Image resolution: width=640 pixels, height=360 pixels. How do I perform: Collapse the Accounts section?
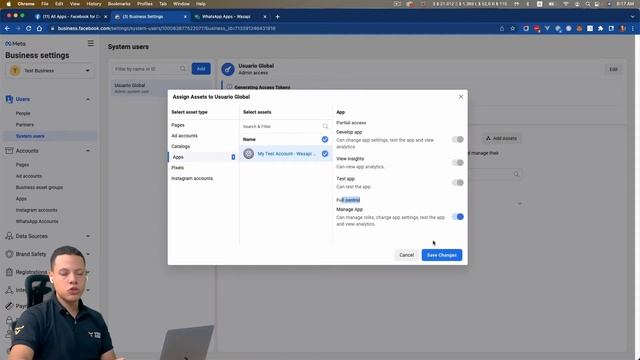pos(88,151)
